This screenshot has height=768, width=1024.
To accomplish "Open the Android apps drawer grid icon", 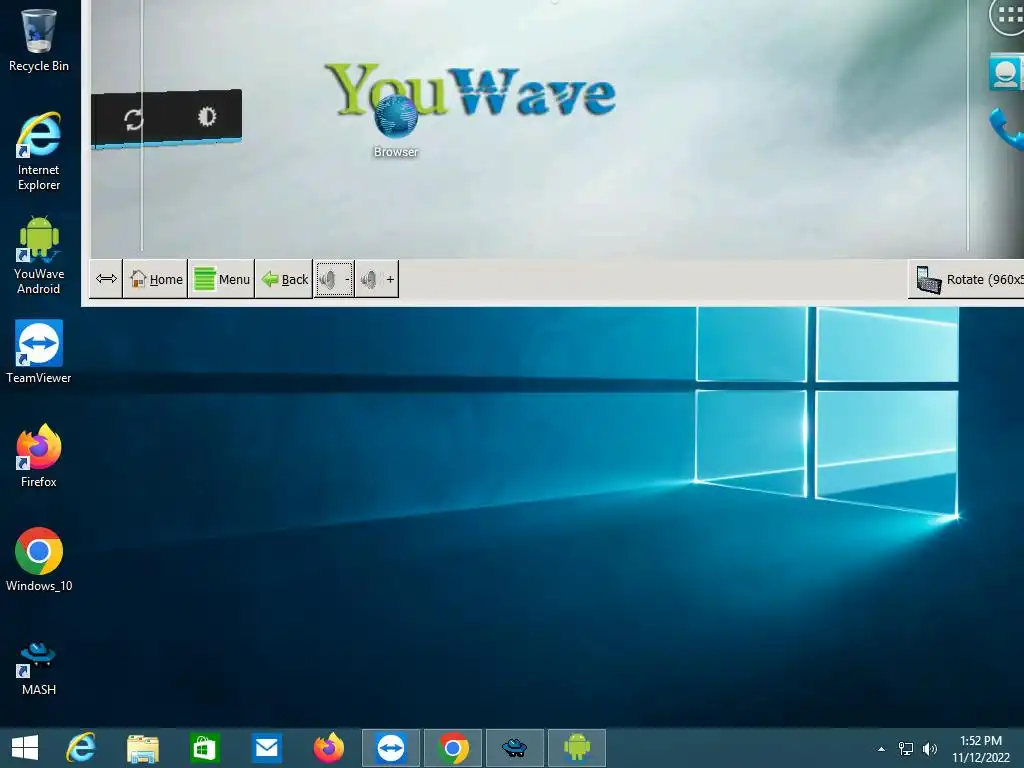I will pos(1008,17).
